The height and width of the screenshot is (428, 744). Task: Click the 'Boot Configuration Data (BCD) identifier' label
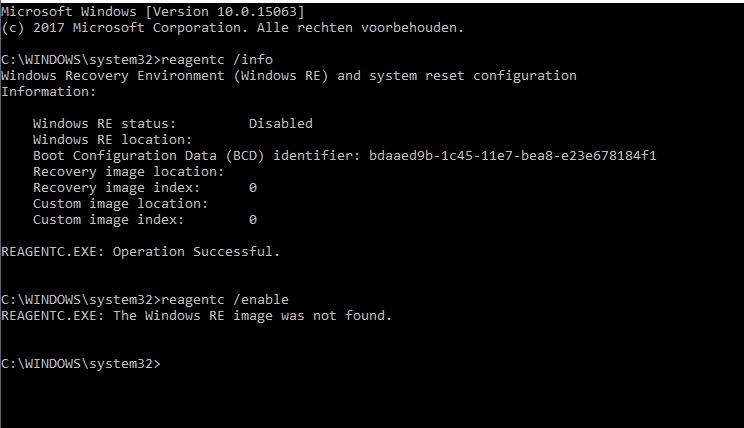(192, 155)
